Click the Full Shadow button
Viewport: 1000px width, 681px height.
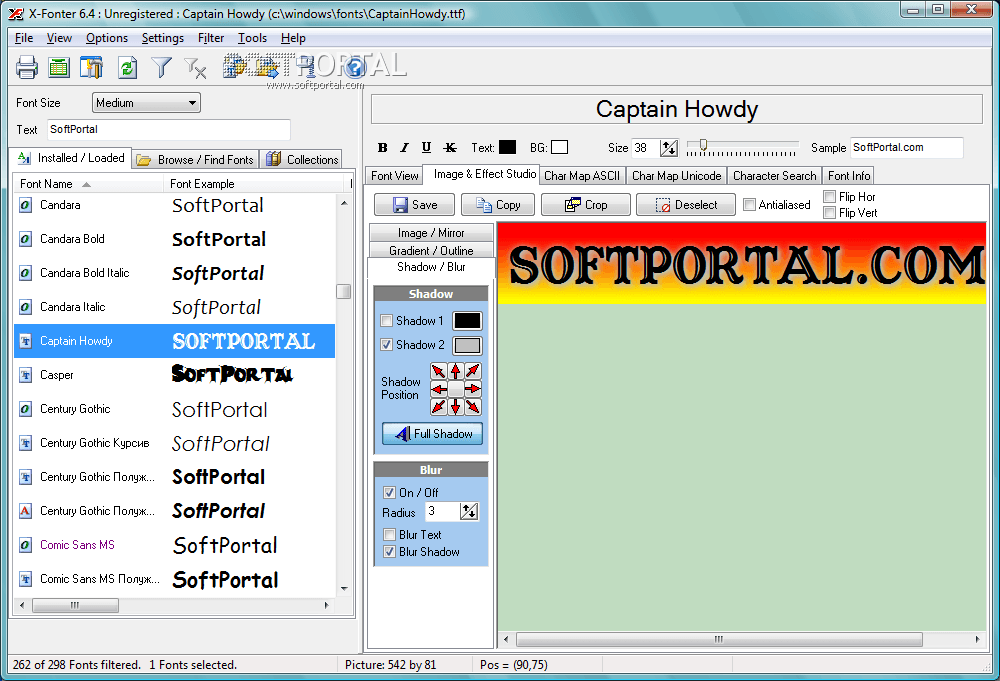[432, 434]
